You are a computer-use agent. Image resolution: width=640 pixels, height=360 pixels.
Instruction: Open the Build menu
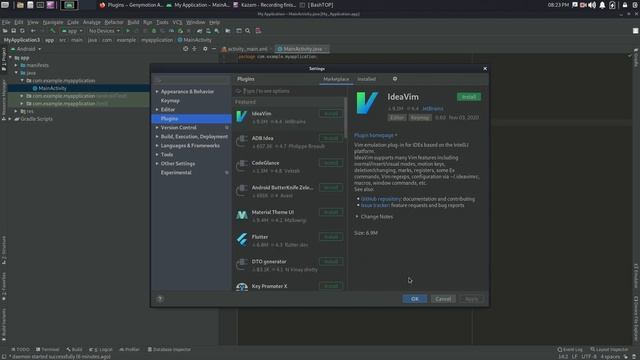(x=133, y=22)
